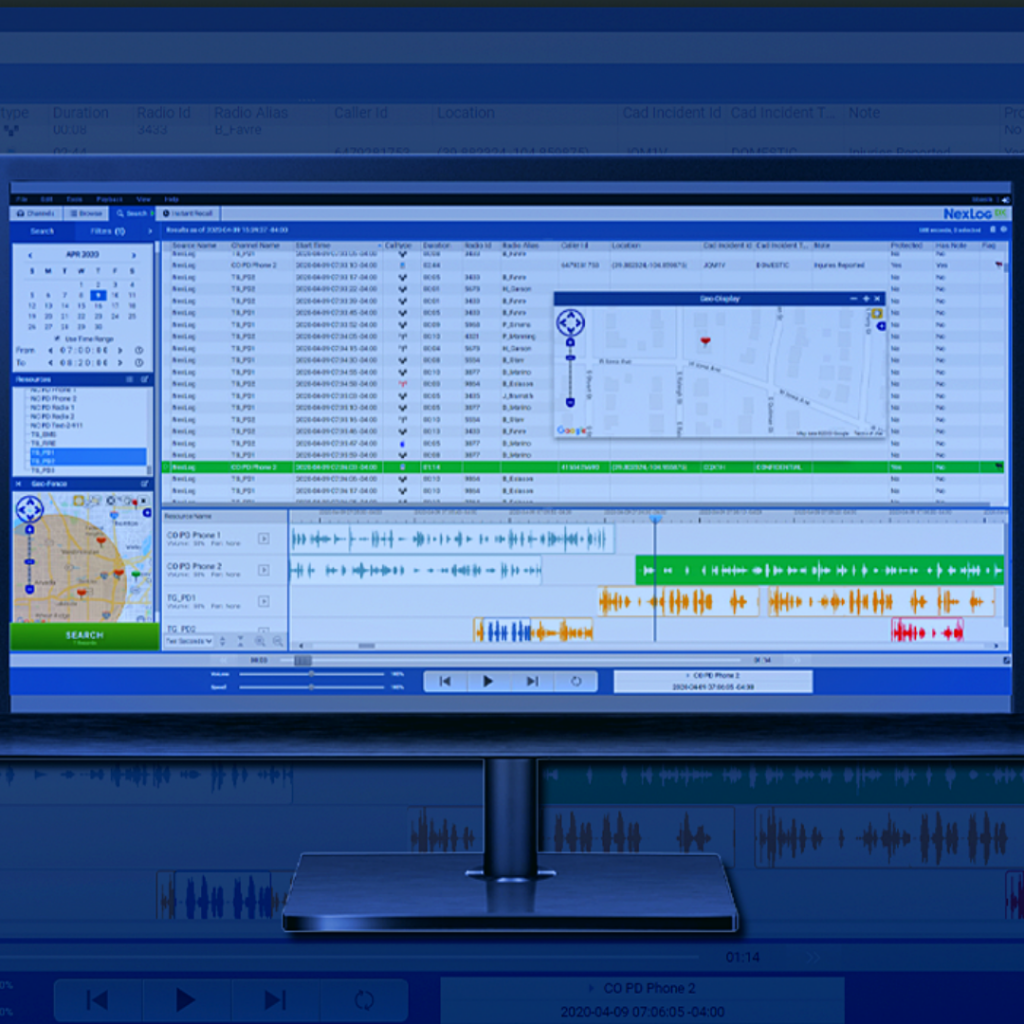The image size is (1024, 1024).
Task: Open the clock picker for To time
Action: click(x=138, y=363)
